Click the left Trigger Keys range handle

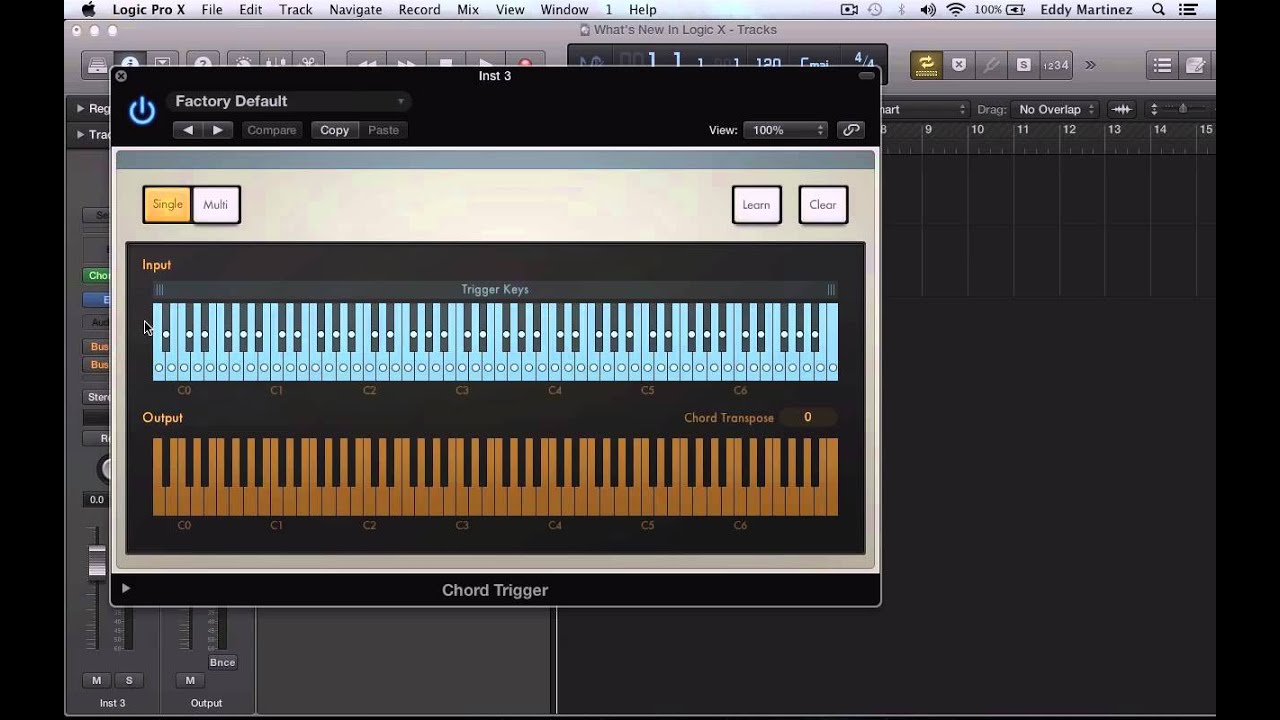pyautogui.click(x=159, y=290)
